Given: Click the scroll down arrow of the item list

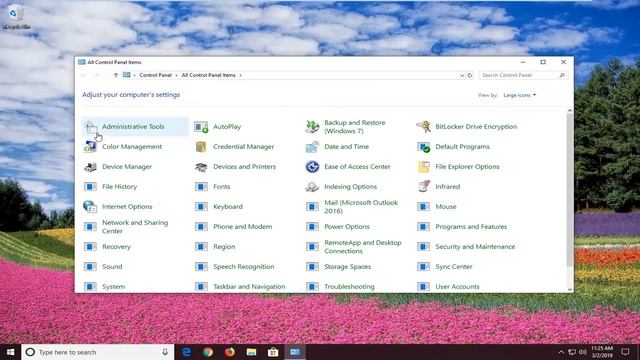Looking at the screenshot, I should click(570, 289).
